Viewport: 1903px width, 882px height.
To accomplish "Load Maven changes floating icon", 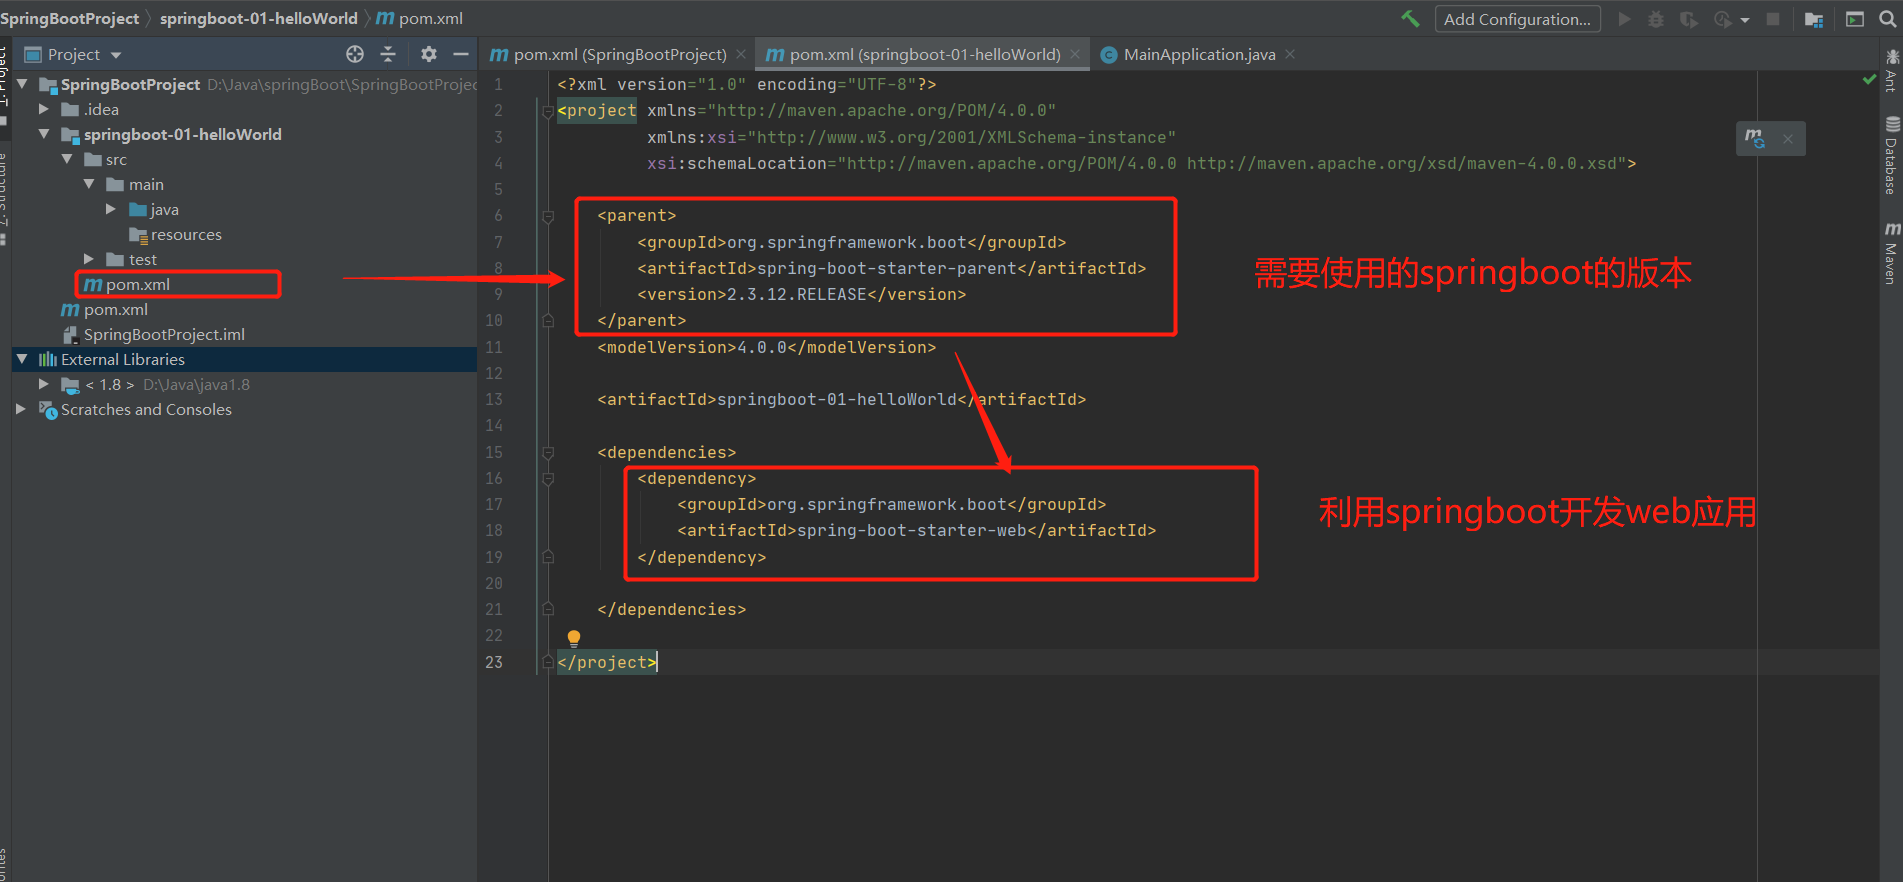I will click(x=1755, y=138).
